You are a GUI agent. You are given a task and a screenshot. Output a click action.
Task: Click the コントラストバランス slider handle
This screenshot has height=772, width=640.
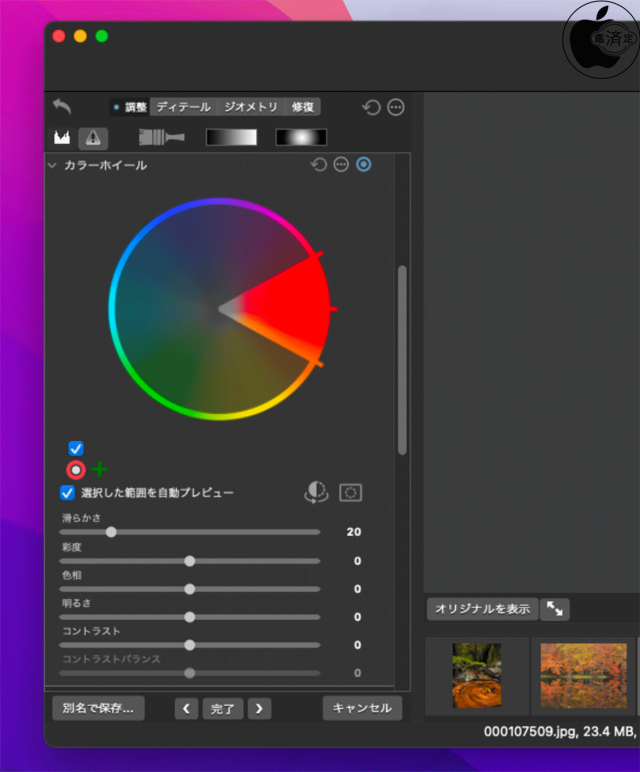(x=190, y=674)
